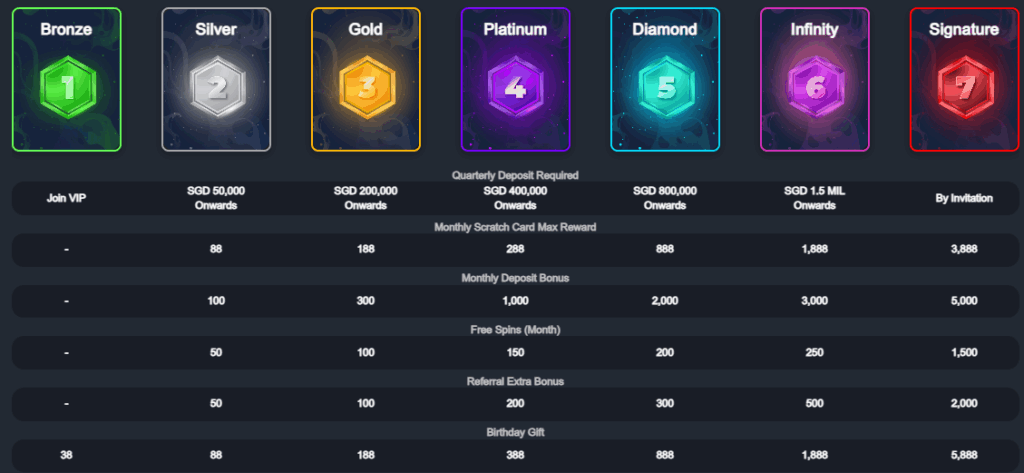Click the Join VIP link

tap(66, 198)
